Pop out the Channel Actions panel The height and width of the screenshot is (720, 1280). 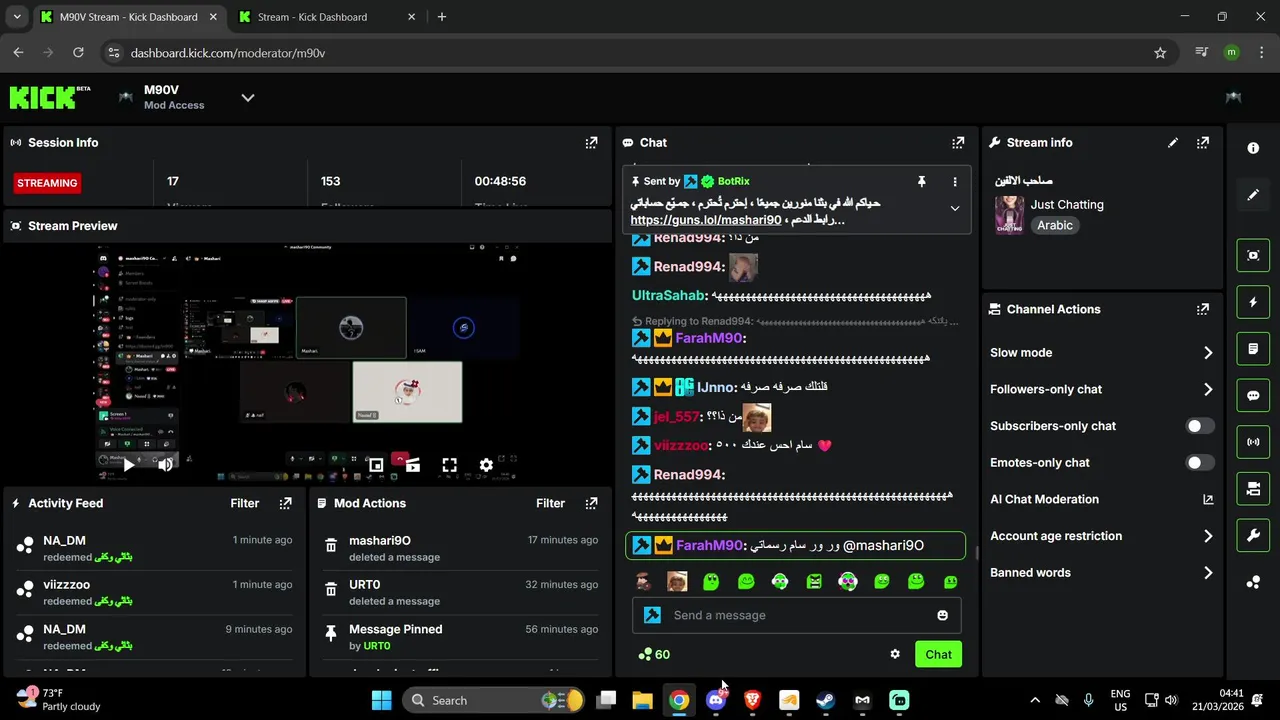click(1203, 309)
